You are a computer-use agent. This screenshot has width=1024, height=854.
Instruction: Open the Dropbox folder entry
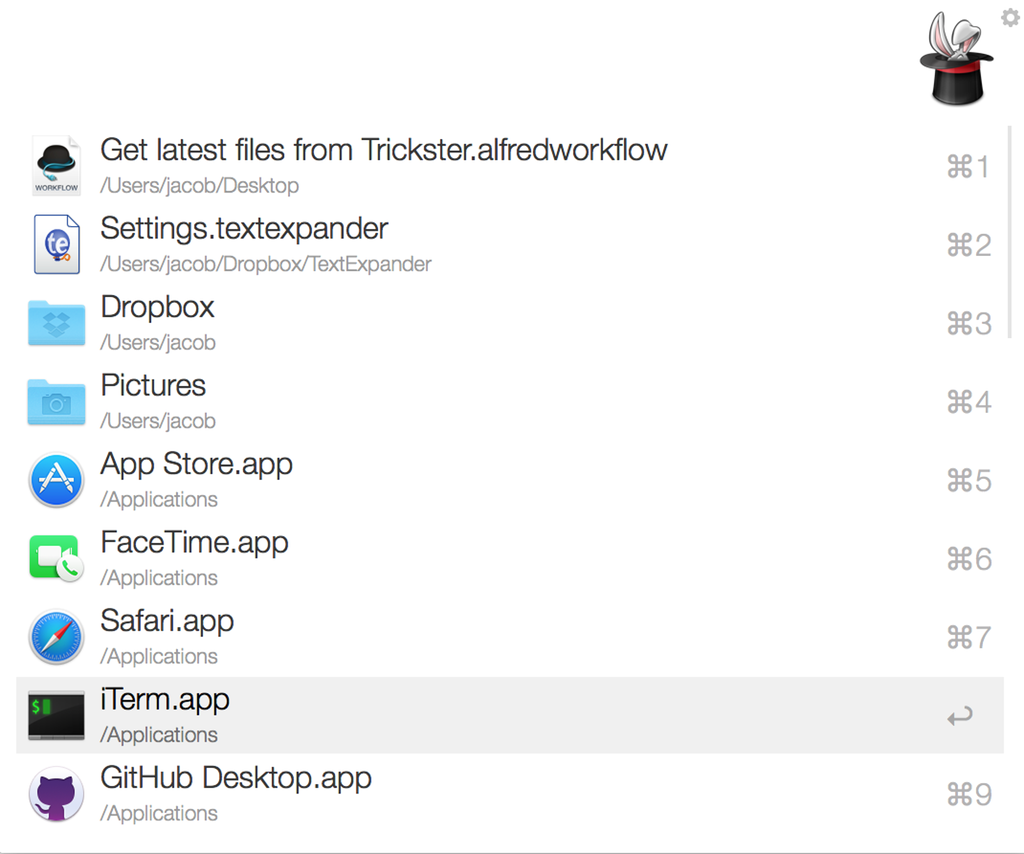pyautogui.click(x=157, y=307)
